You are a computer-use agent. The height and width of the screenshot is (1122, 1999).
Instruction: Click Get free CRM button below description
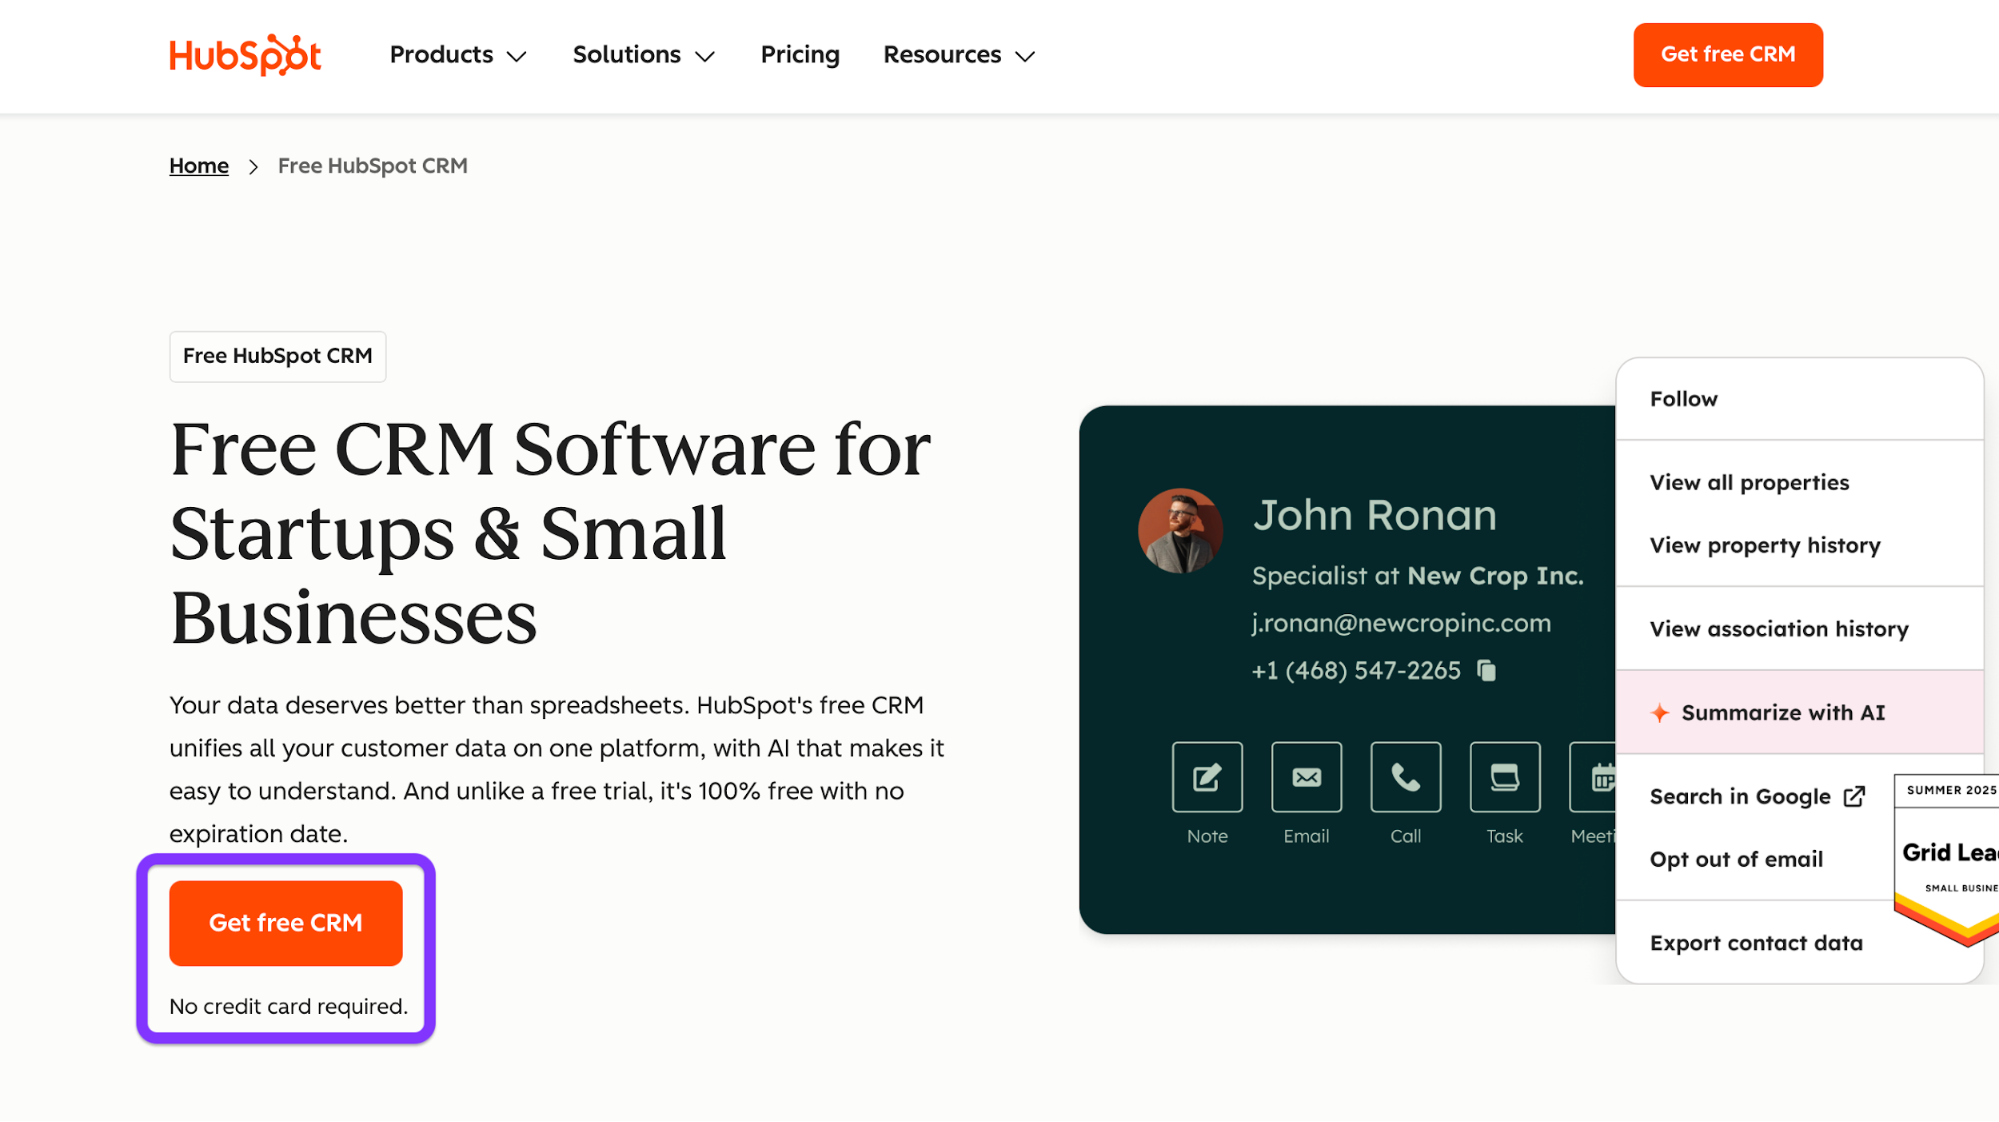point(286,923)
